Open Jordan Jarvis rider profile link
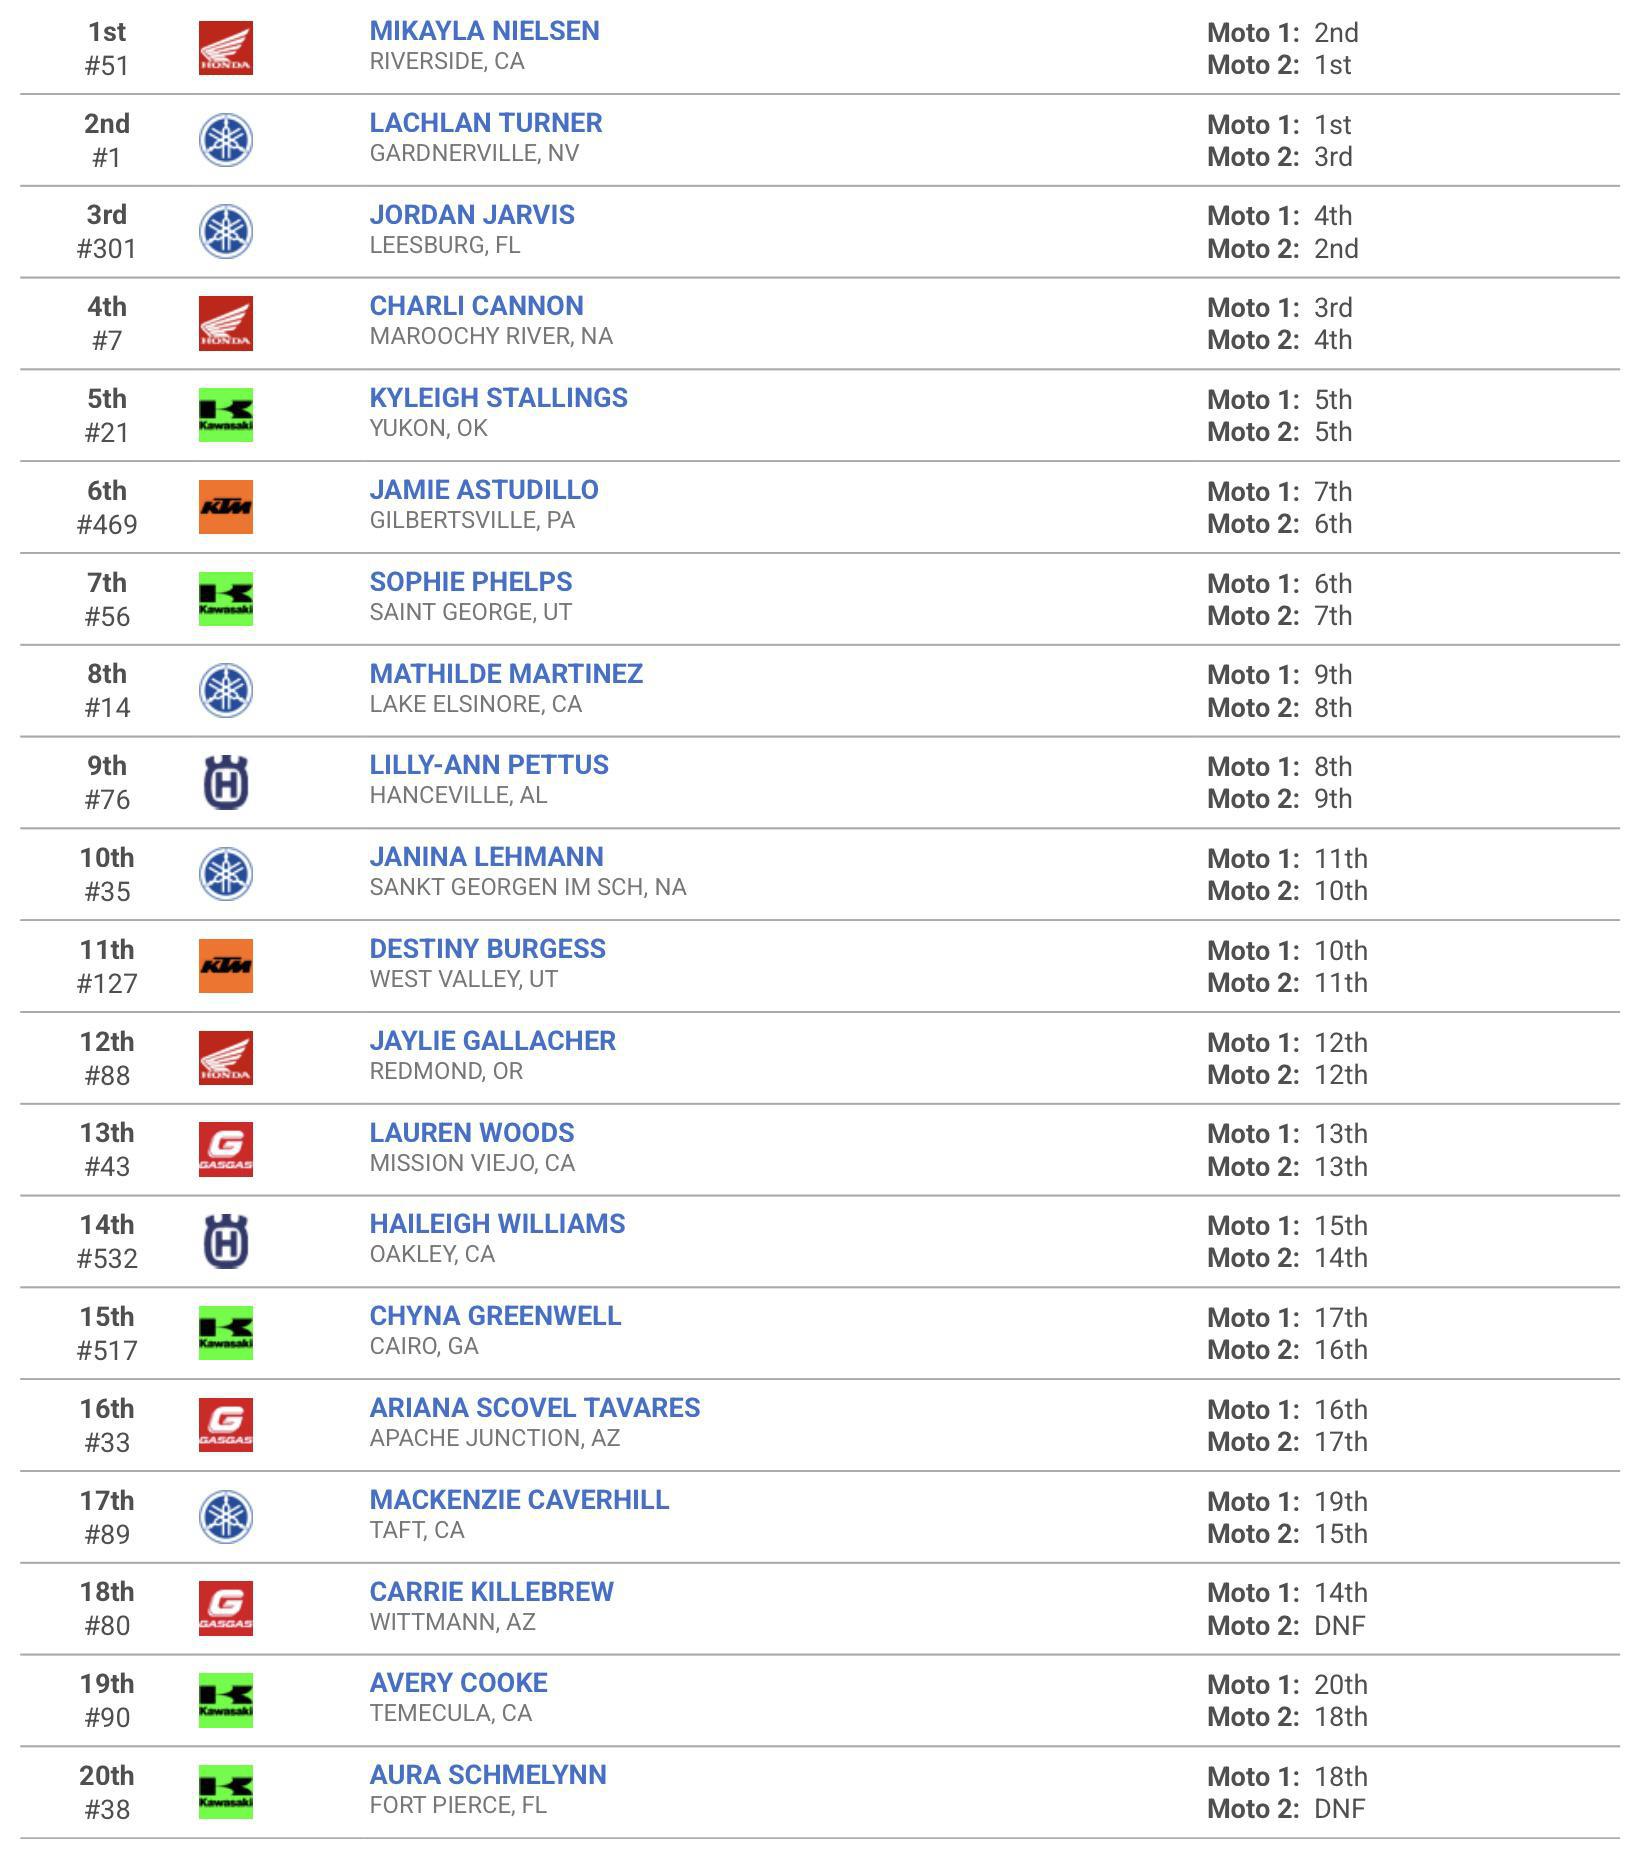Viewport: 1640px width, 1865px height. tap(472, 215)
